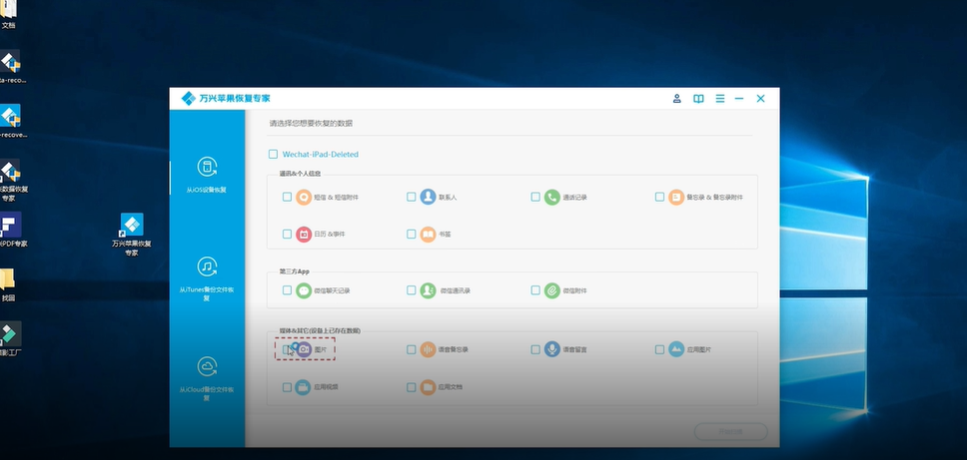Screen dimensions: 967x460
Task: Click the blue app videos icon
Action: pos(303,387)
